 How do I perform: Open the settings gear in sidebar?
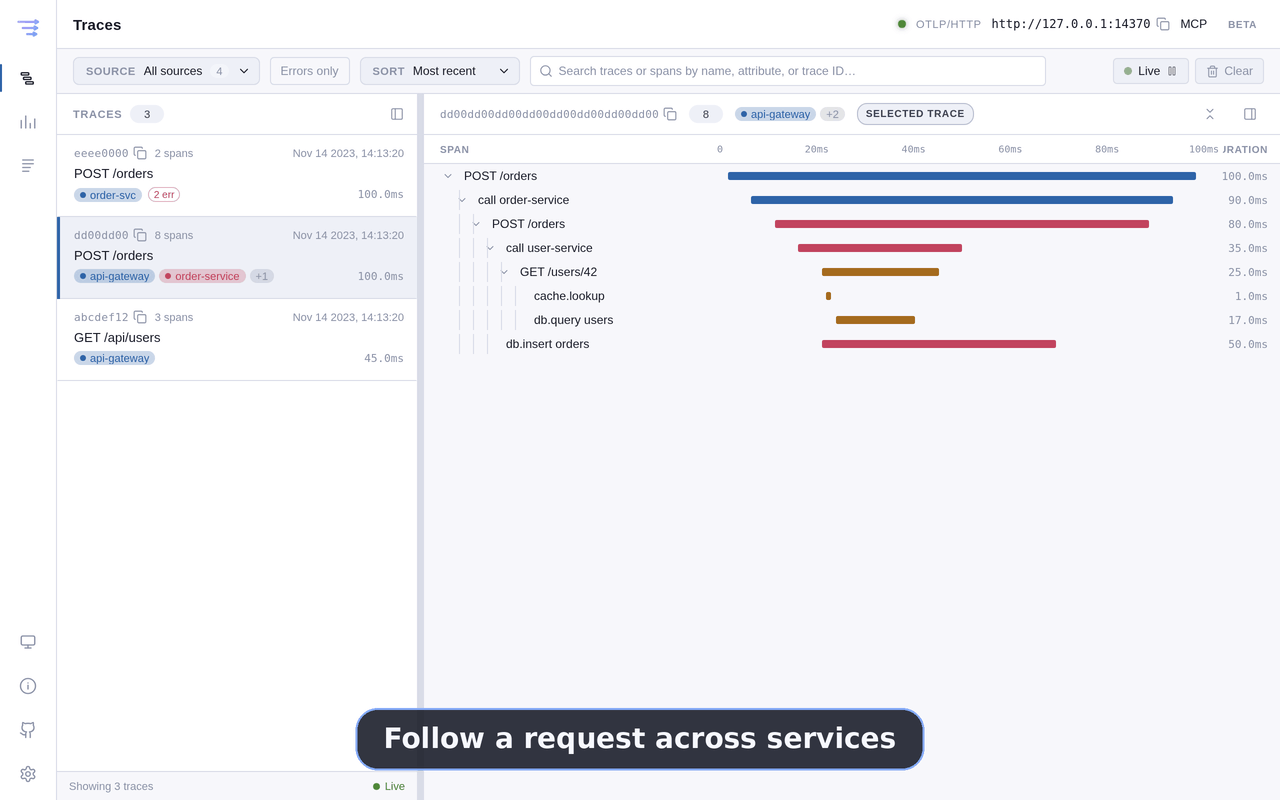tap(28, 774)
